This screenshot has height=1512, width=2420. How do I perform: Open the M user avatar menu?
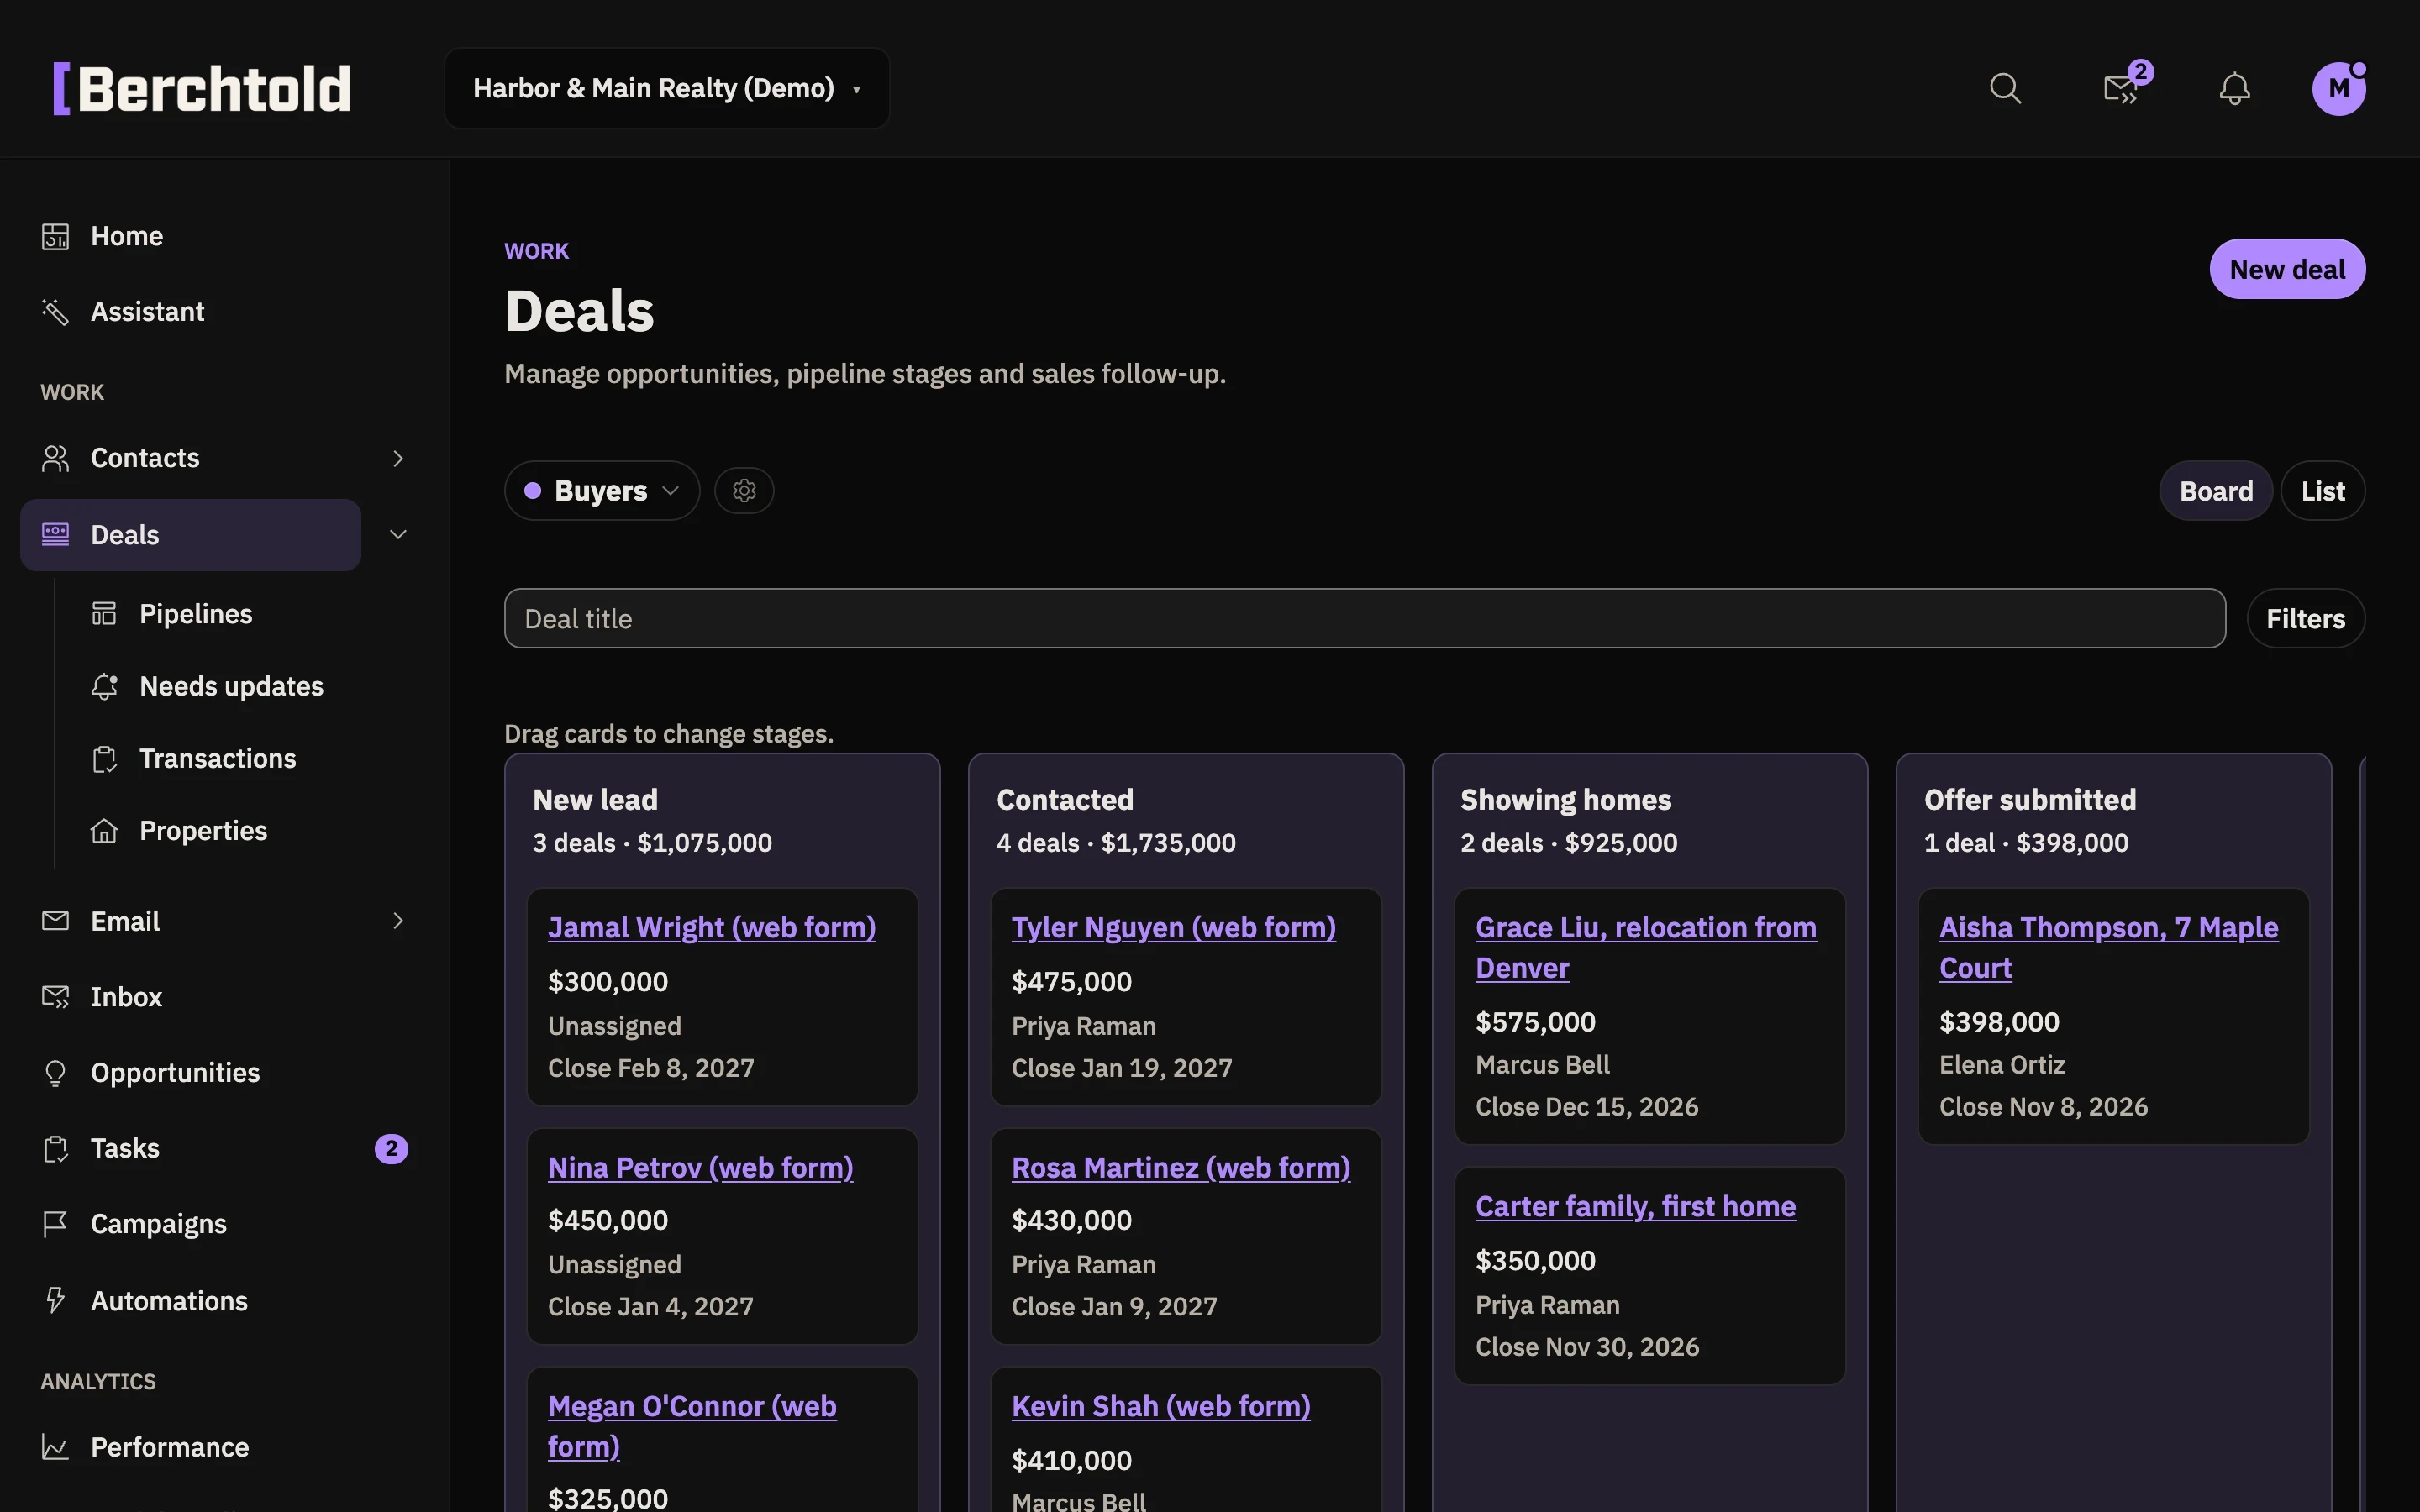(2339, 89)
